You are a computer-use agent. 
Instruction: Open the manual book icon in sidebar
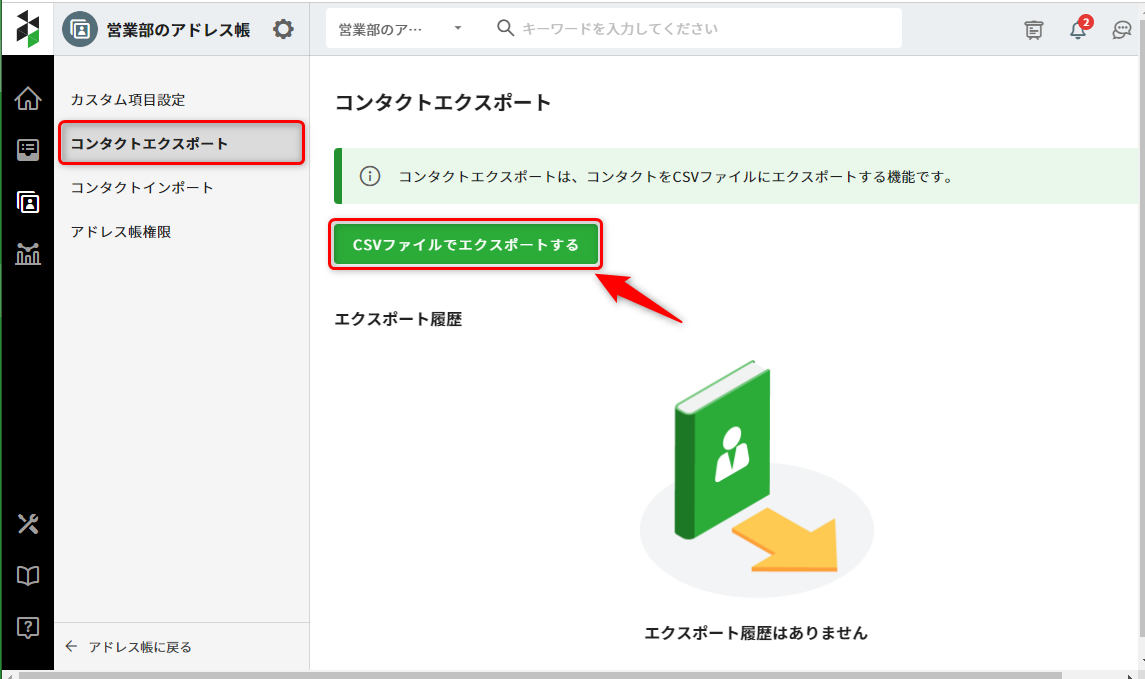(x=28, y=576)
